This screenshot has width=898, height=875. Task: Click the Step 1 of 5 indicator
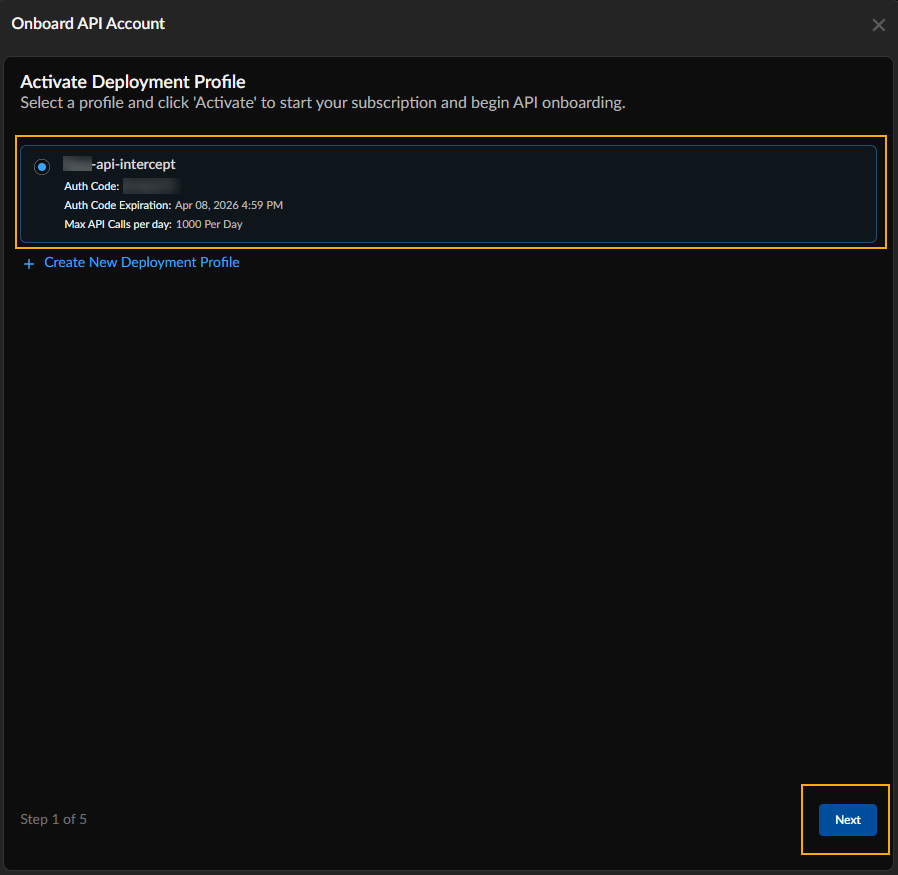pos(53,819)
